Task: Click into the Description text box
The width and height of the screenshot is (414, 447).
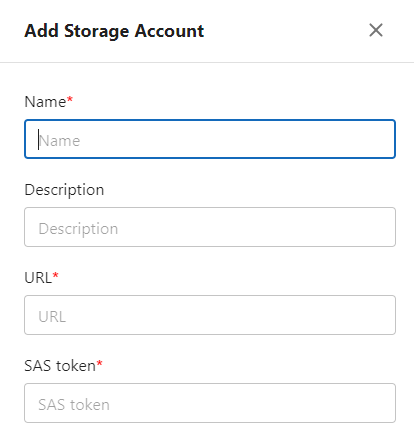Action: (x=210, y=227)
